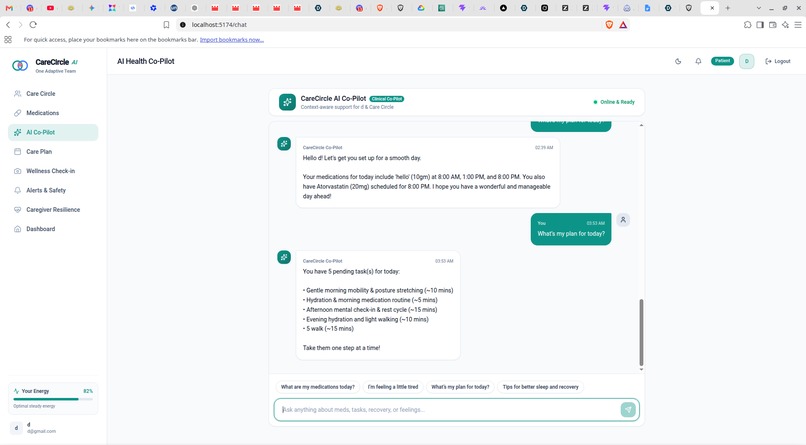Open tab search dropdown chevron
Image resolution: width=806 pixels, height=445 pixels.
(x=759, y=8)
